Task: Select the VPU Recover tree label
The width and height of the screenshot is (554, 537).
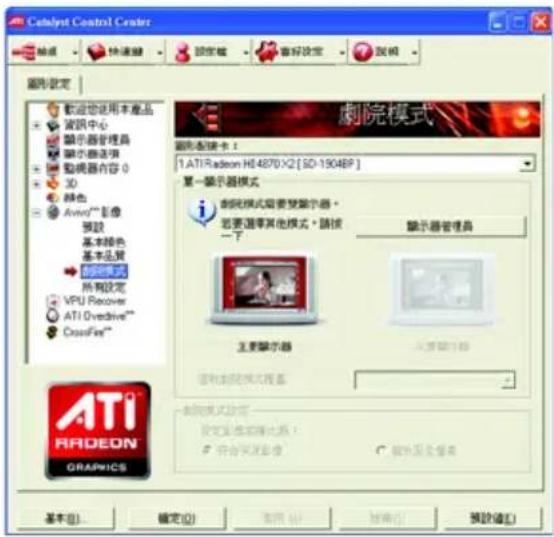Action: point(95,301)
